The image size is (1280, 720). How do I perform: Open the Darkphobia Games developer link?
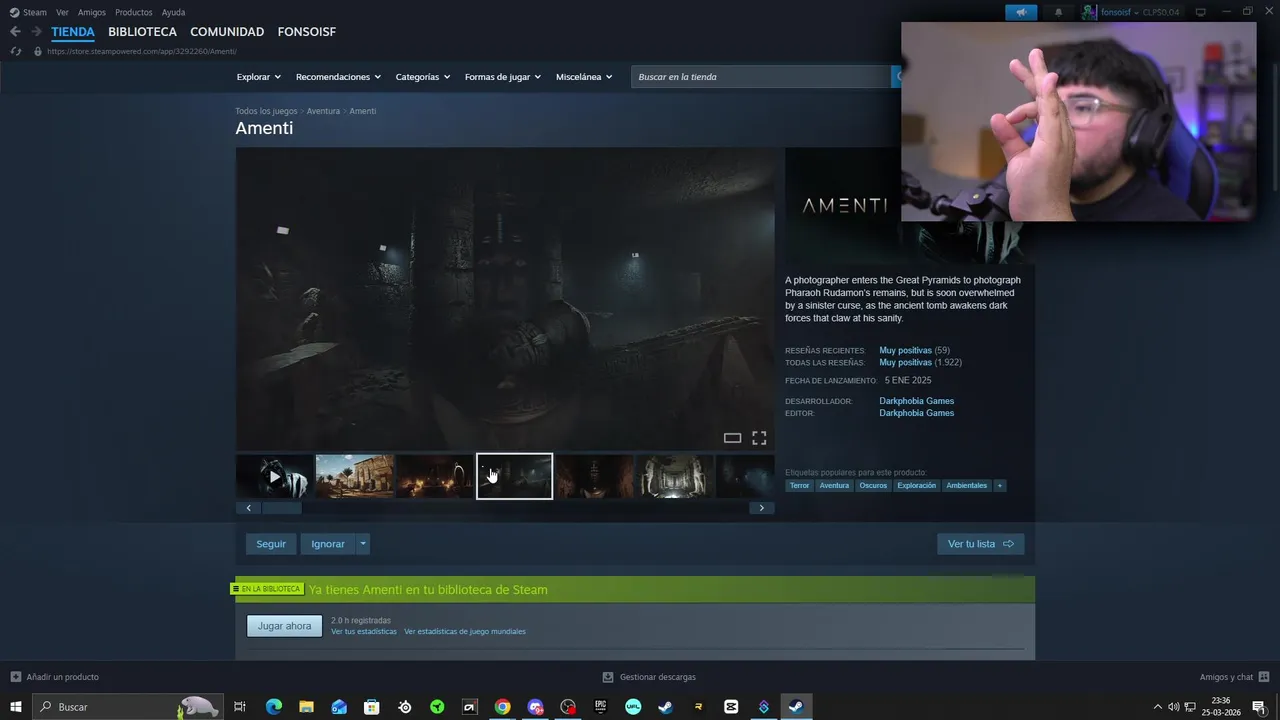click(917, 401)
